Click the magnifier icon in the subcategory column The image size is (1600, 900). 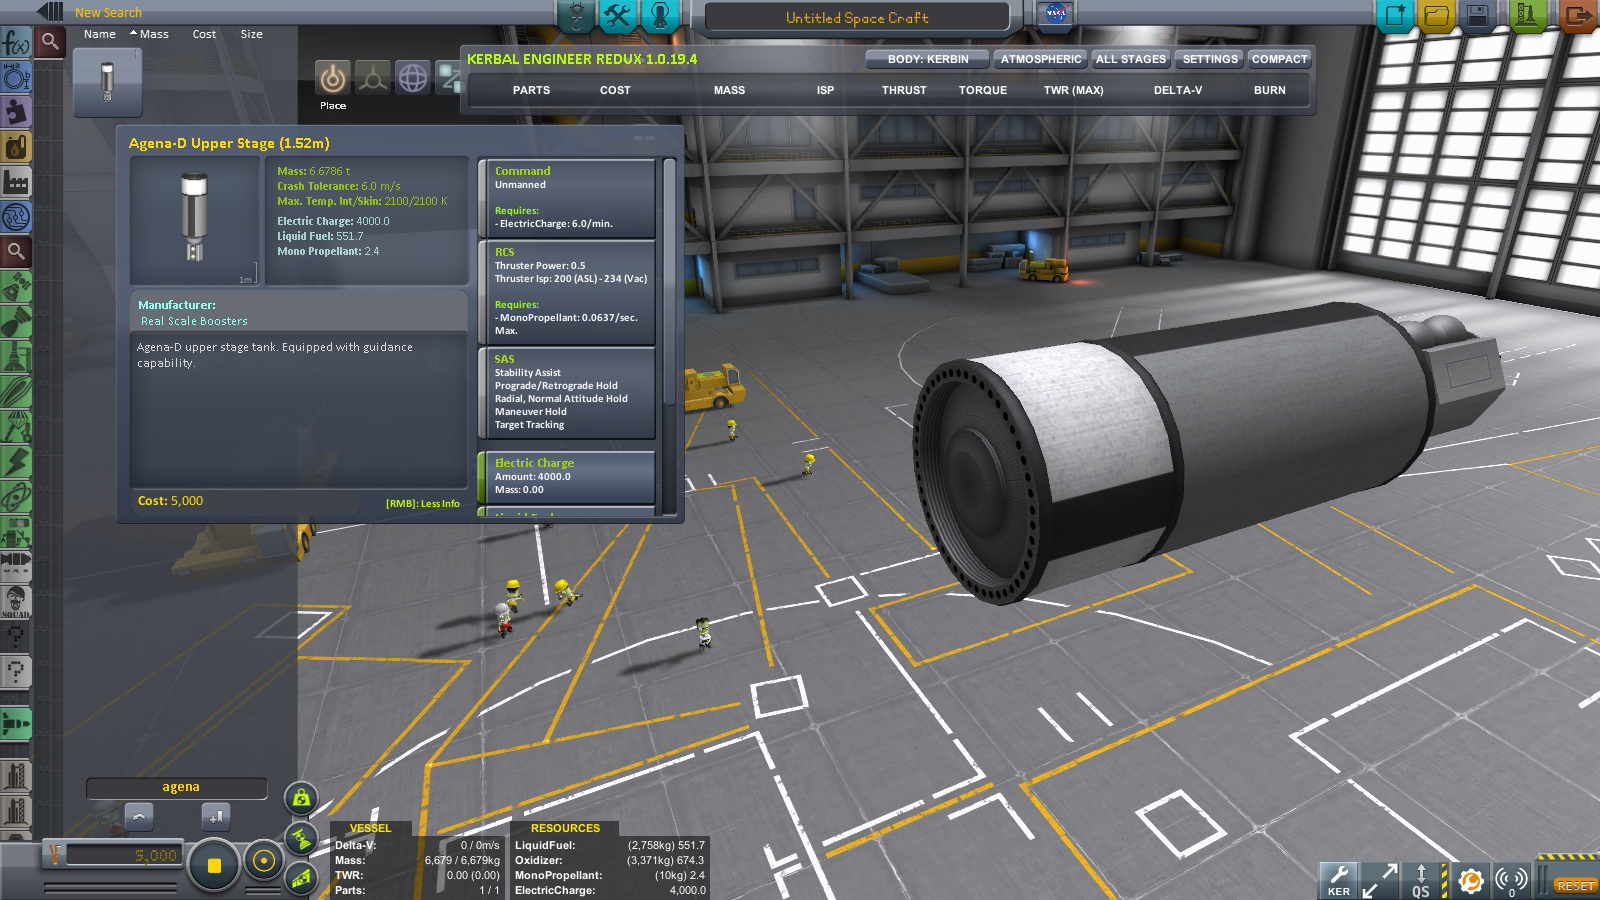(50, 42)
